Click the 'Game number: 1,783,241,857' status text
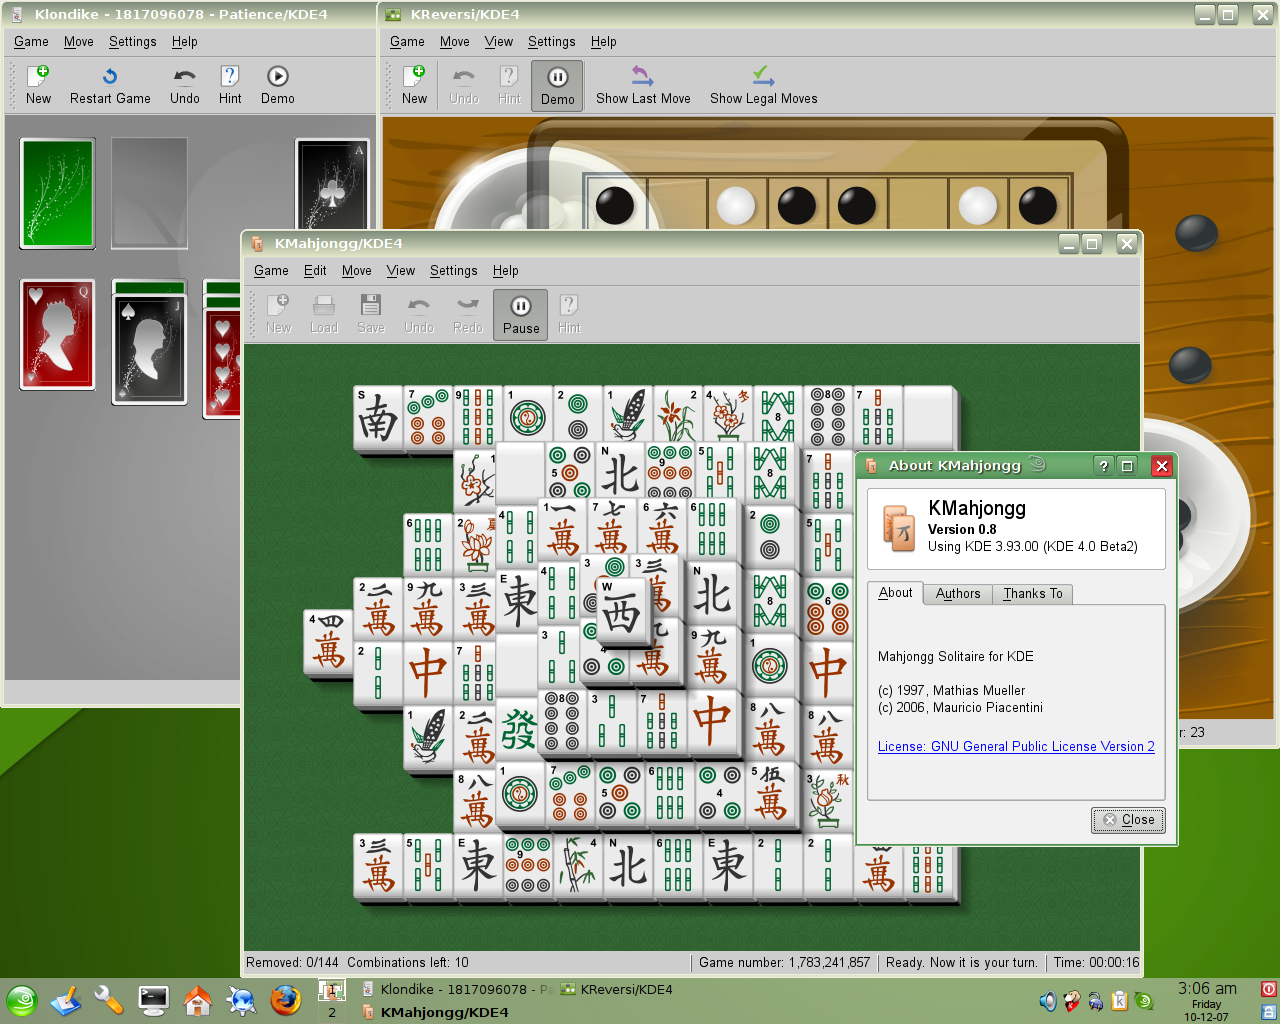 (x=784, y=963)
